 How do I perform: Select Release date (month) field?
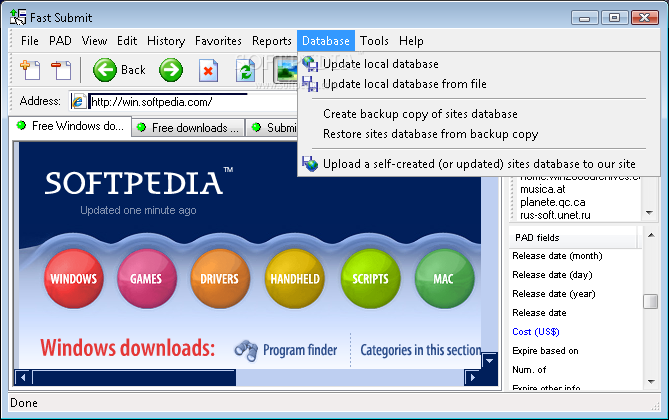pyautogui.click(x=557, y=256)
